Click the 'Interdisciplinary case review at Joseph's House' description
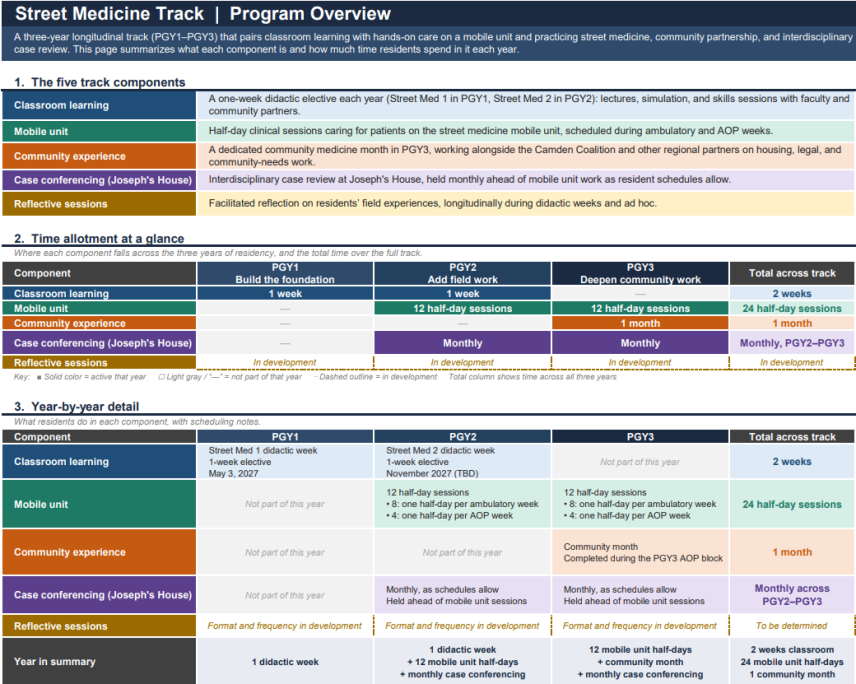The width and height of the screenshot is (856, 684). point(469,180)
